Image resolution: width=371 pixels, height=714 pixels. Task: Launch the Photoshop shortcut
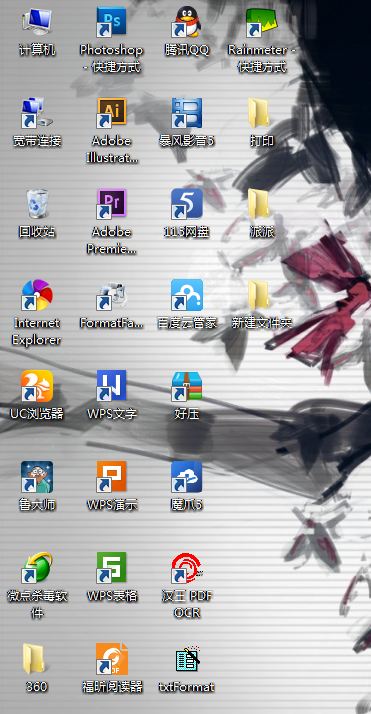[x=112, y=22]
